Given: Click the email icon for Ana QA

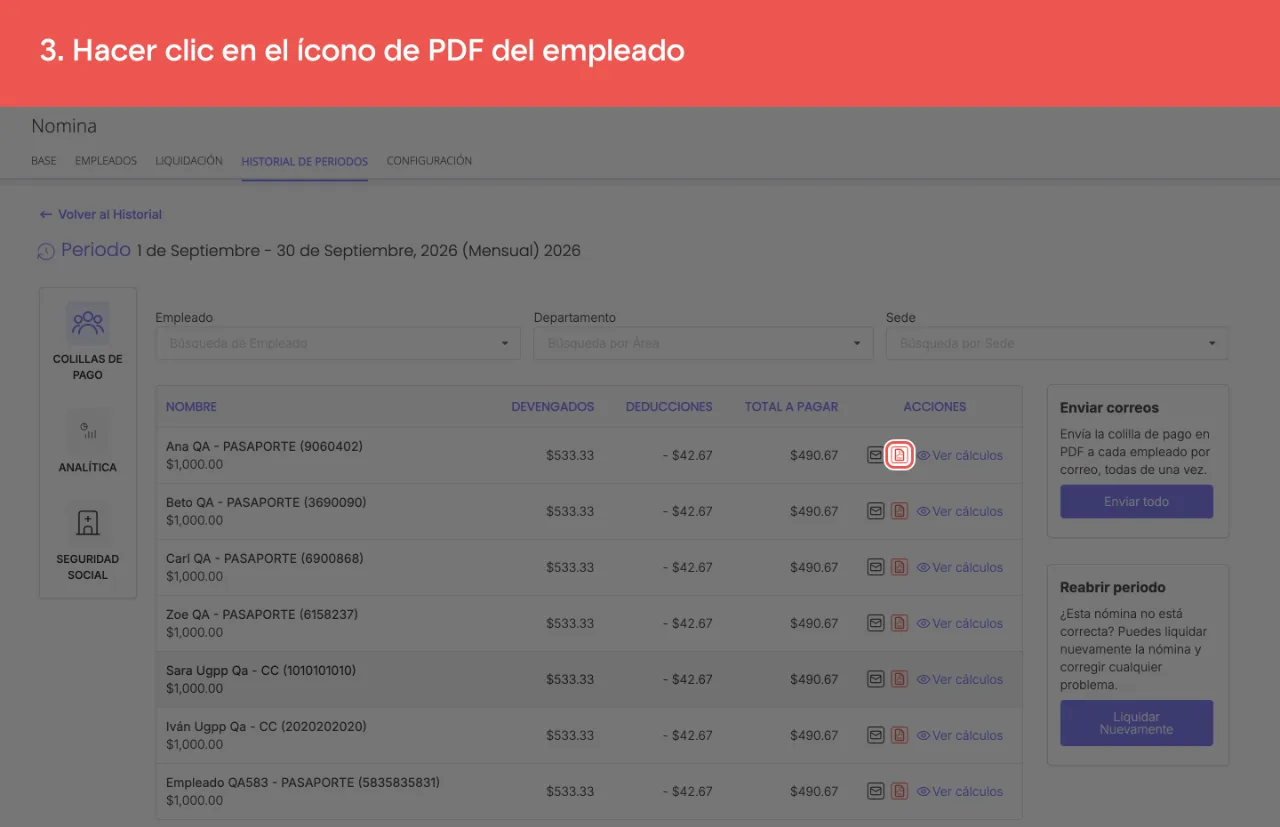Looking at the screenshot, I should (876, 455).
